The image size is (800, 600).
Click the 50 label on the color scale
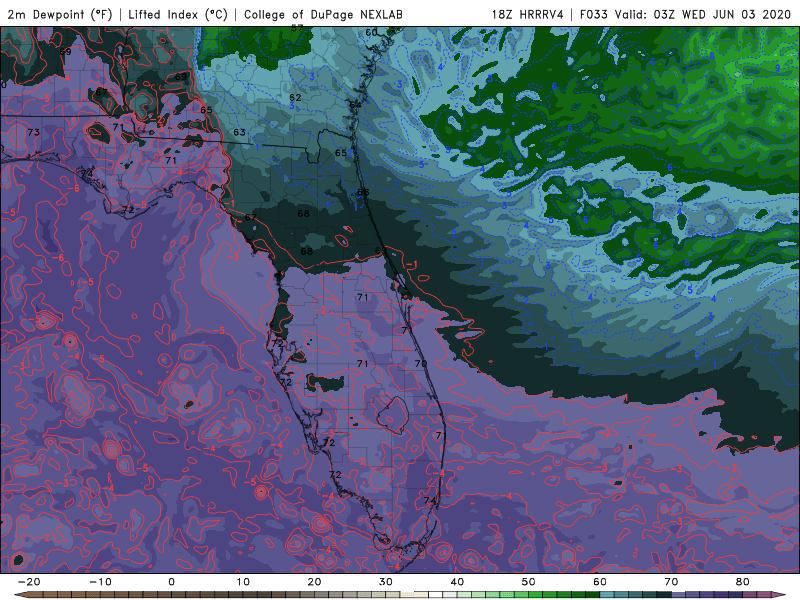click(529, 582)
